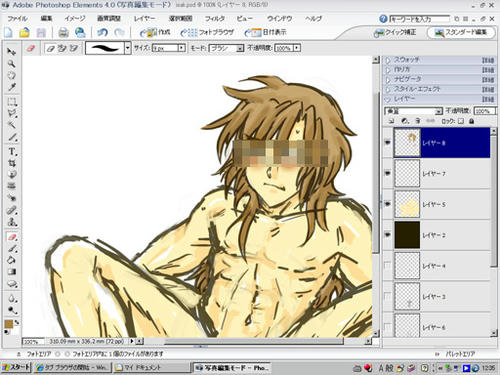Select the Zoom magnifier tool
The image size is (500, 375).
coord(12,63)
